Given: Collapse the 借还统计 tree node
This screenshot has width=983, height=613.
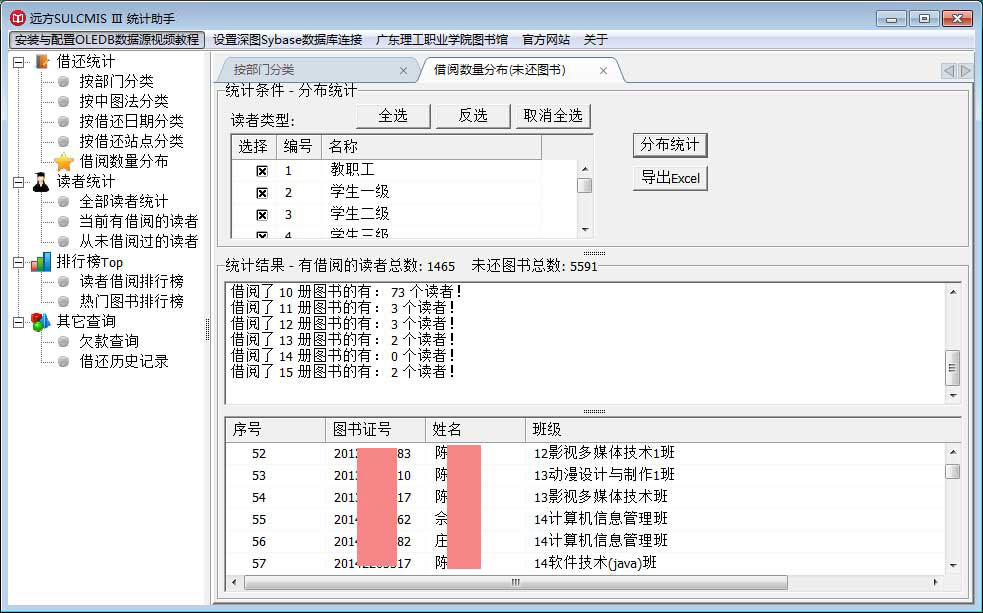Looking at the screenshot, I should pos(19,62).
